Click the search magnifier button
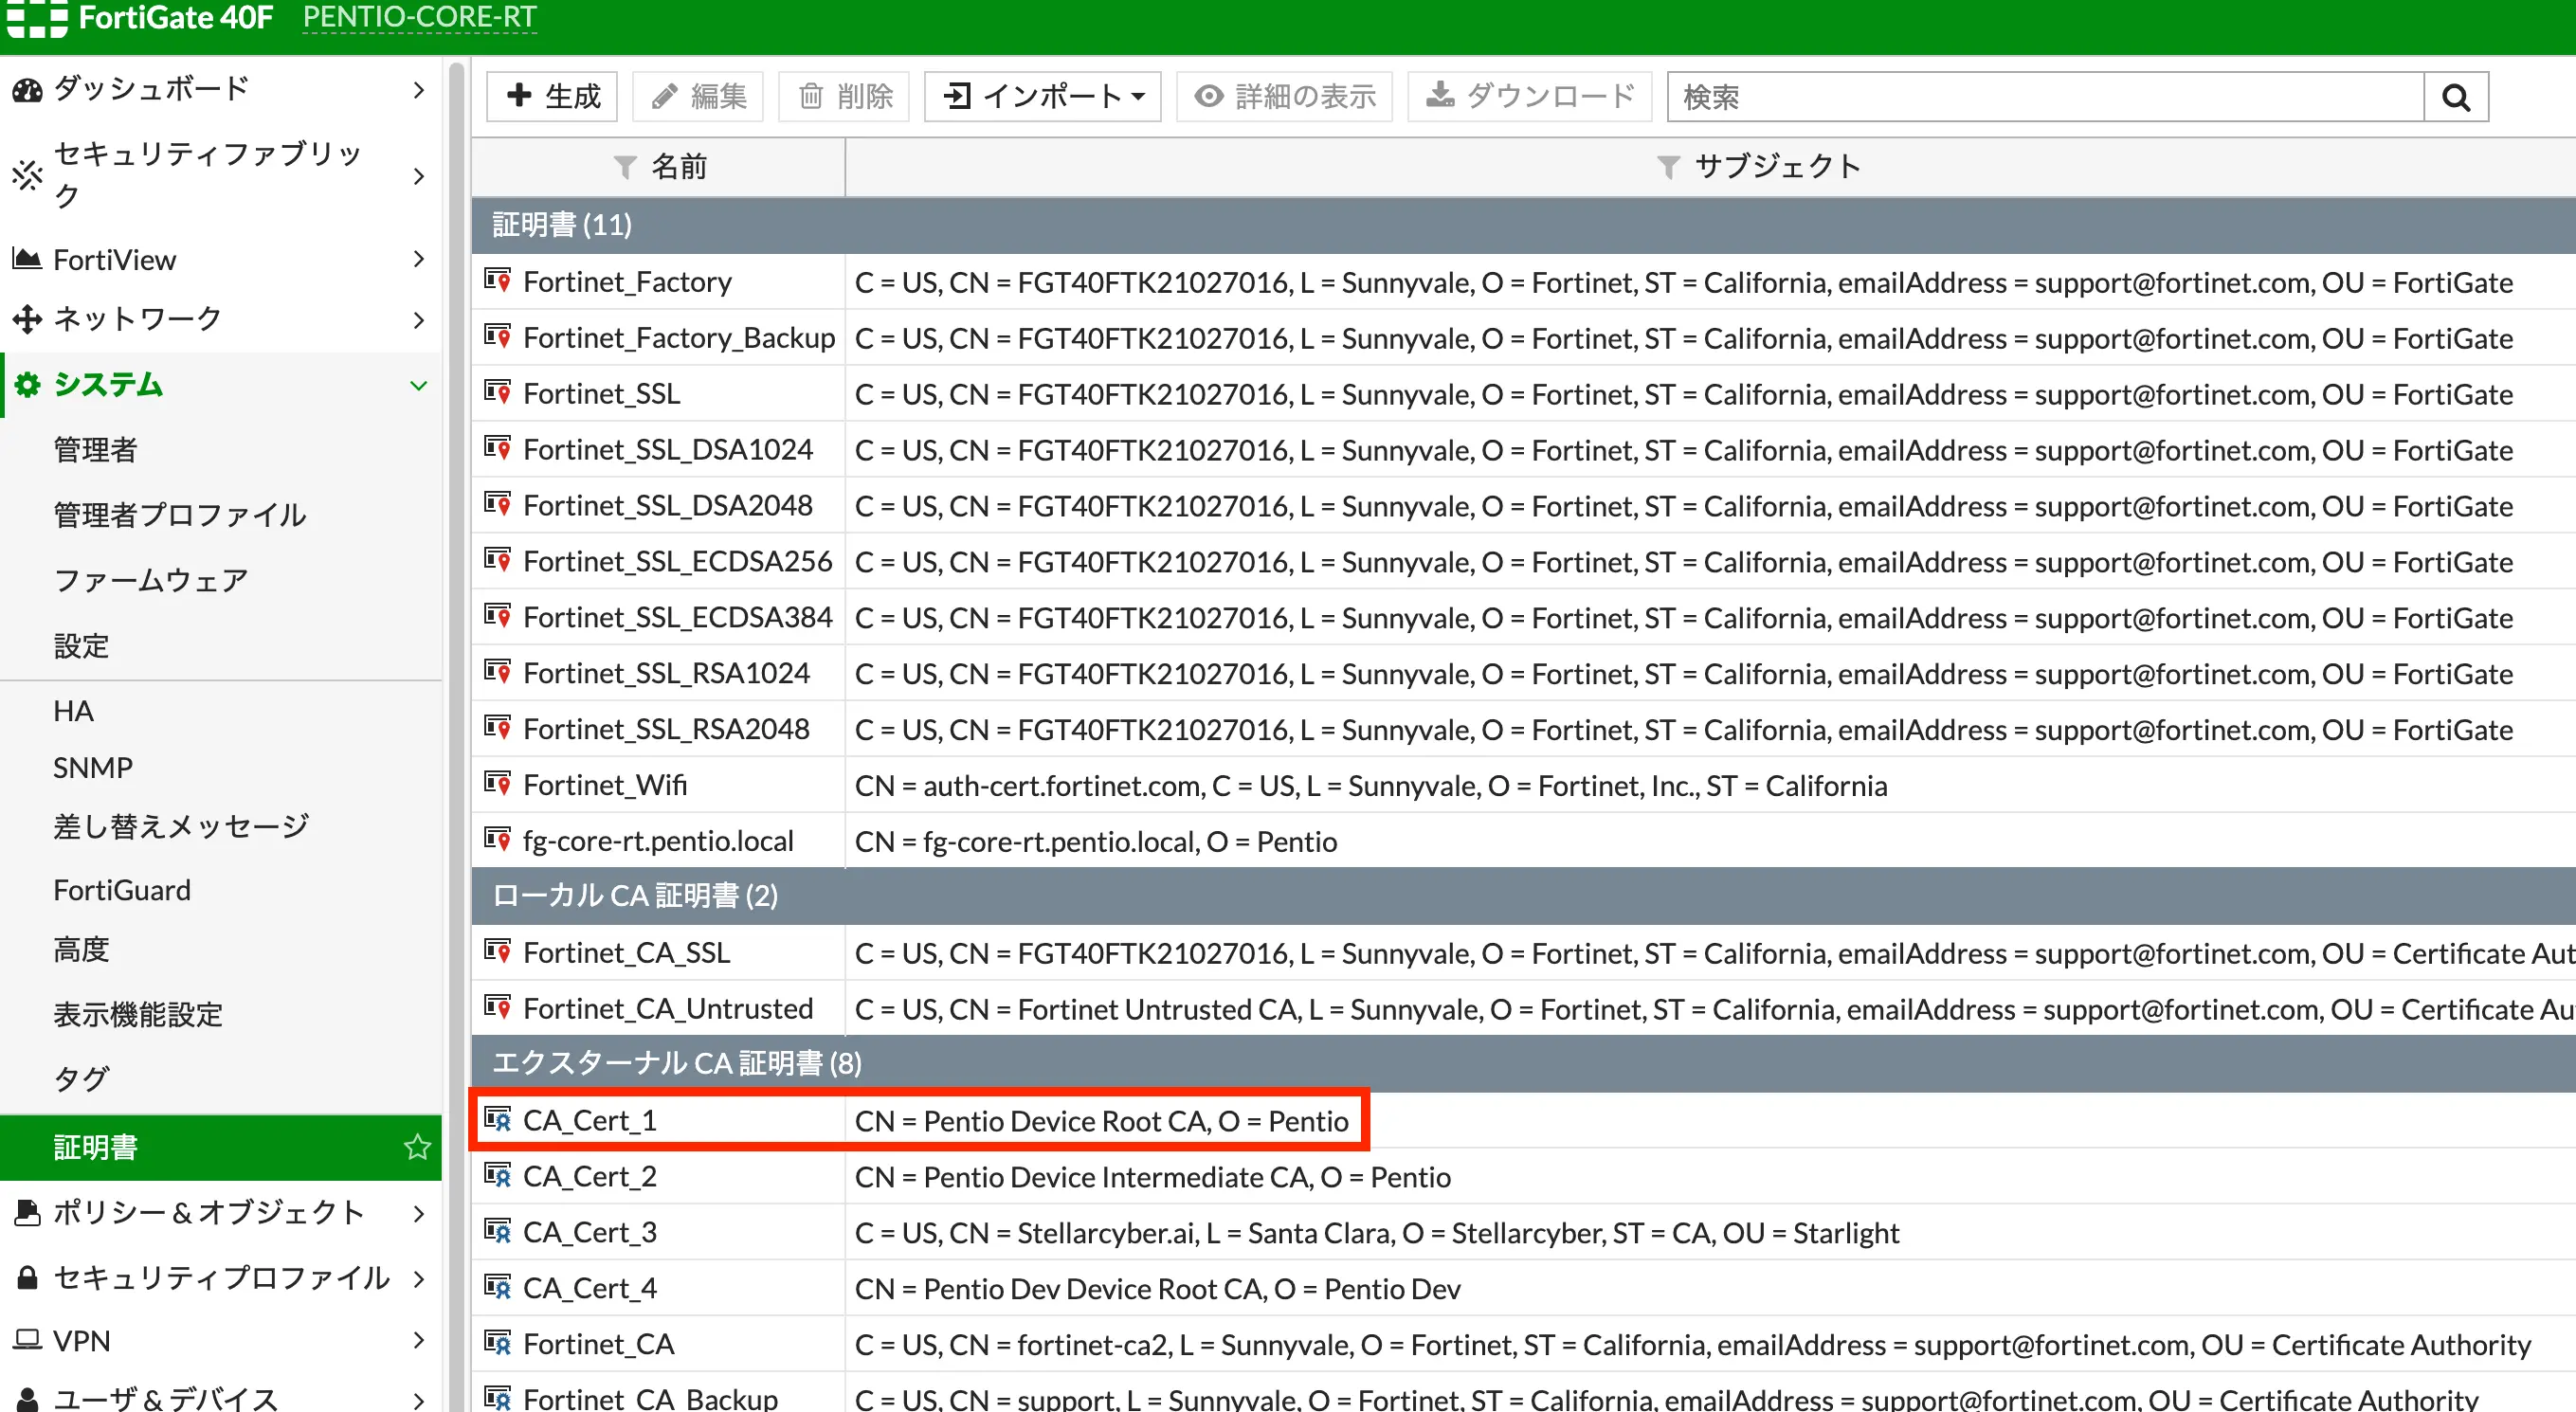This screenshot has width=2576, height=1412. (2456, 97)
